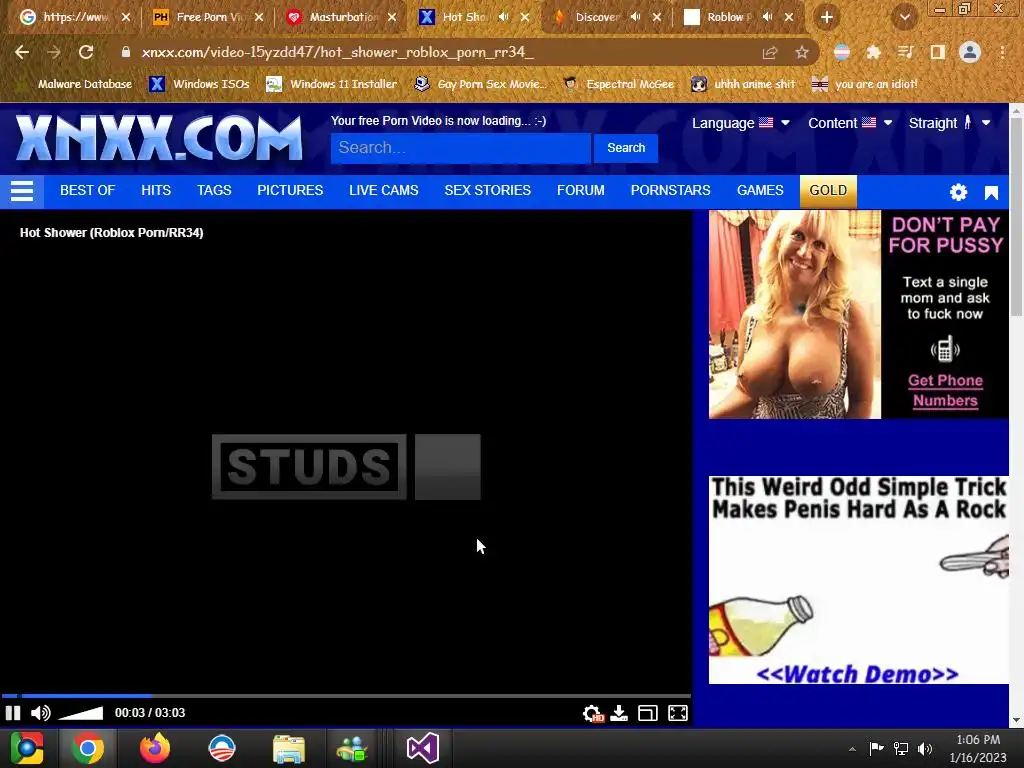Mute audio on the Roblox tab
The height and width of the screenshot is (768, 1024).
[x=768, y=17]
